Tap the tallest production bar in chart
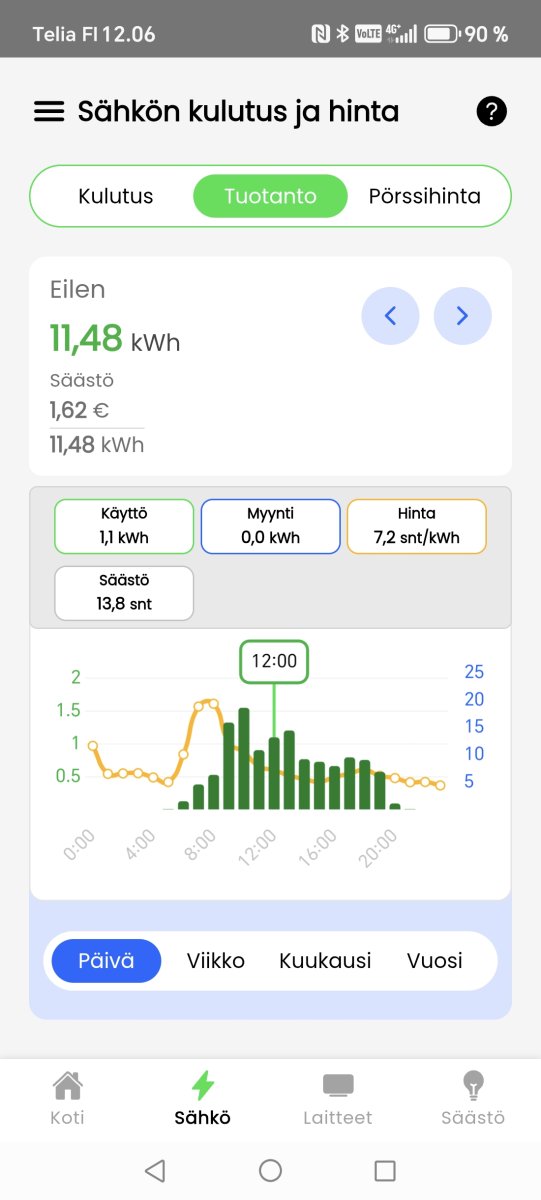Viewport: 541px width, 1200px height. pos(244,758)
